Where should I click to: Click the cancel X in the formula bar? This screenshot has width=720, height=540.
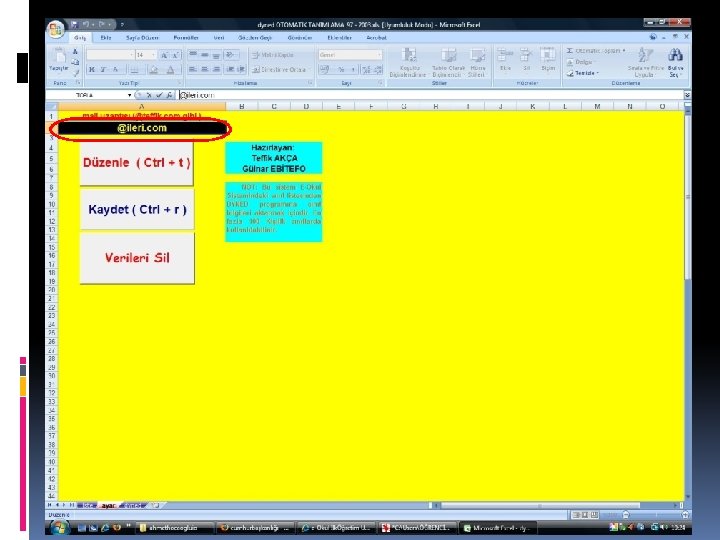point(149,95)
